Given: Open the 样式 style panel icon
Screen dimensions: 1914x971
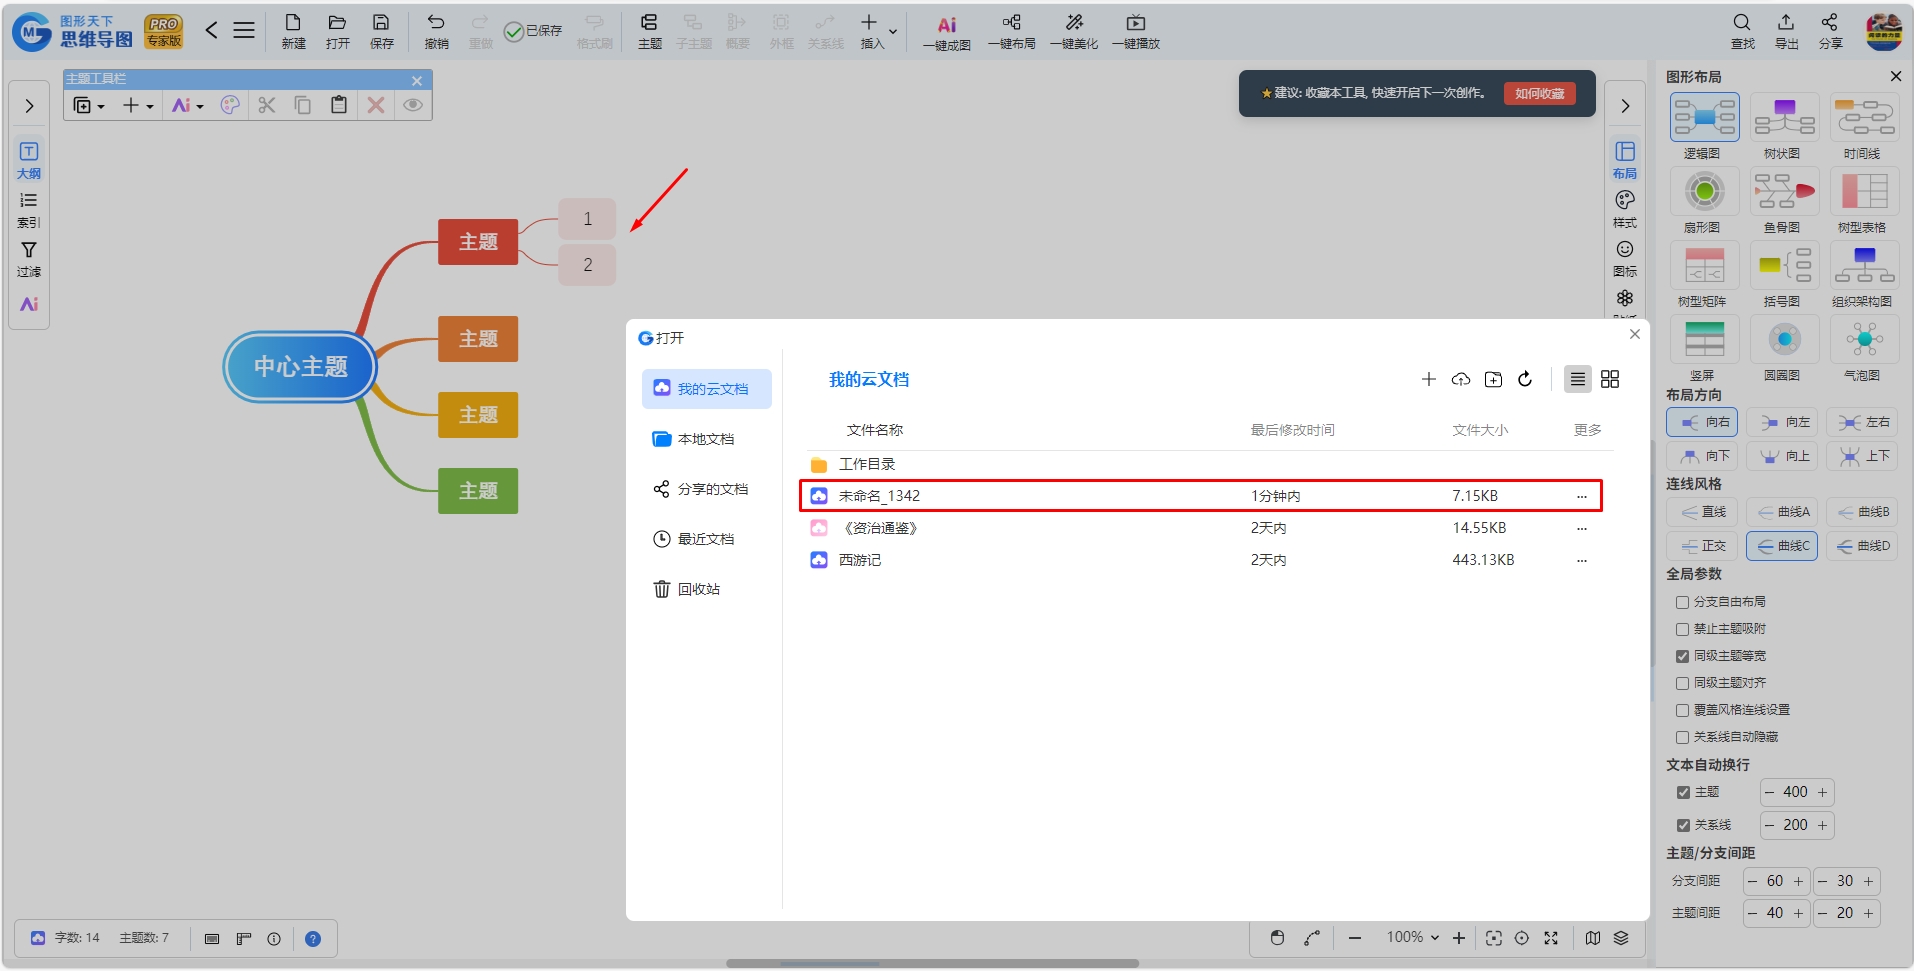Looking at the screenshot, I should click(x=1625, y=209).
